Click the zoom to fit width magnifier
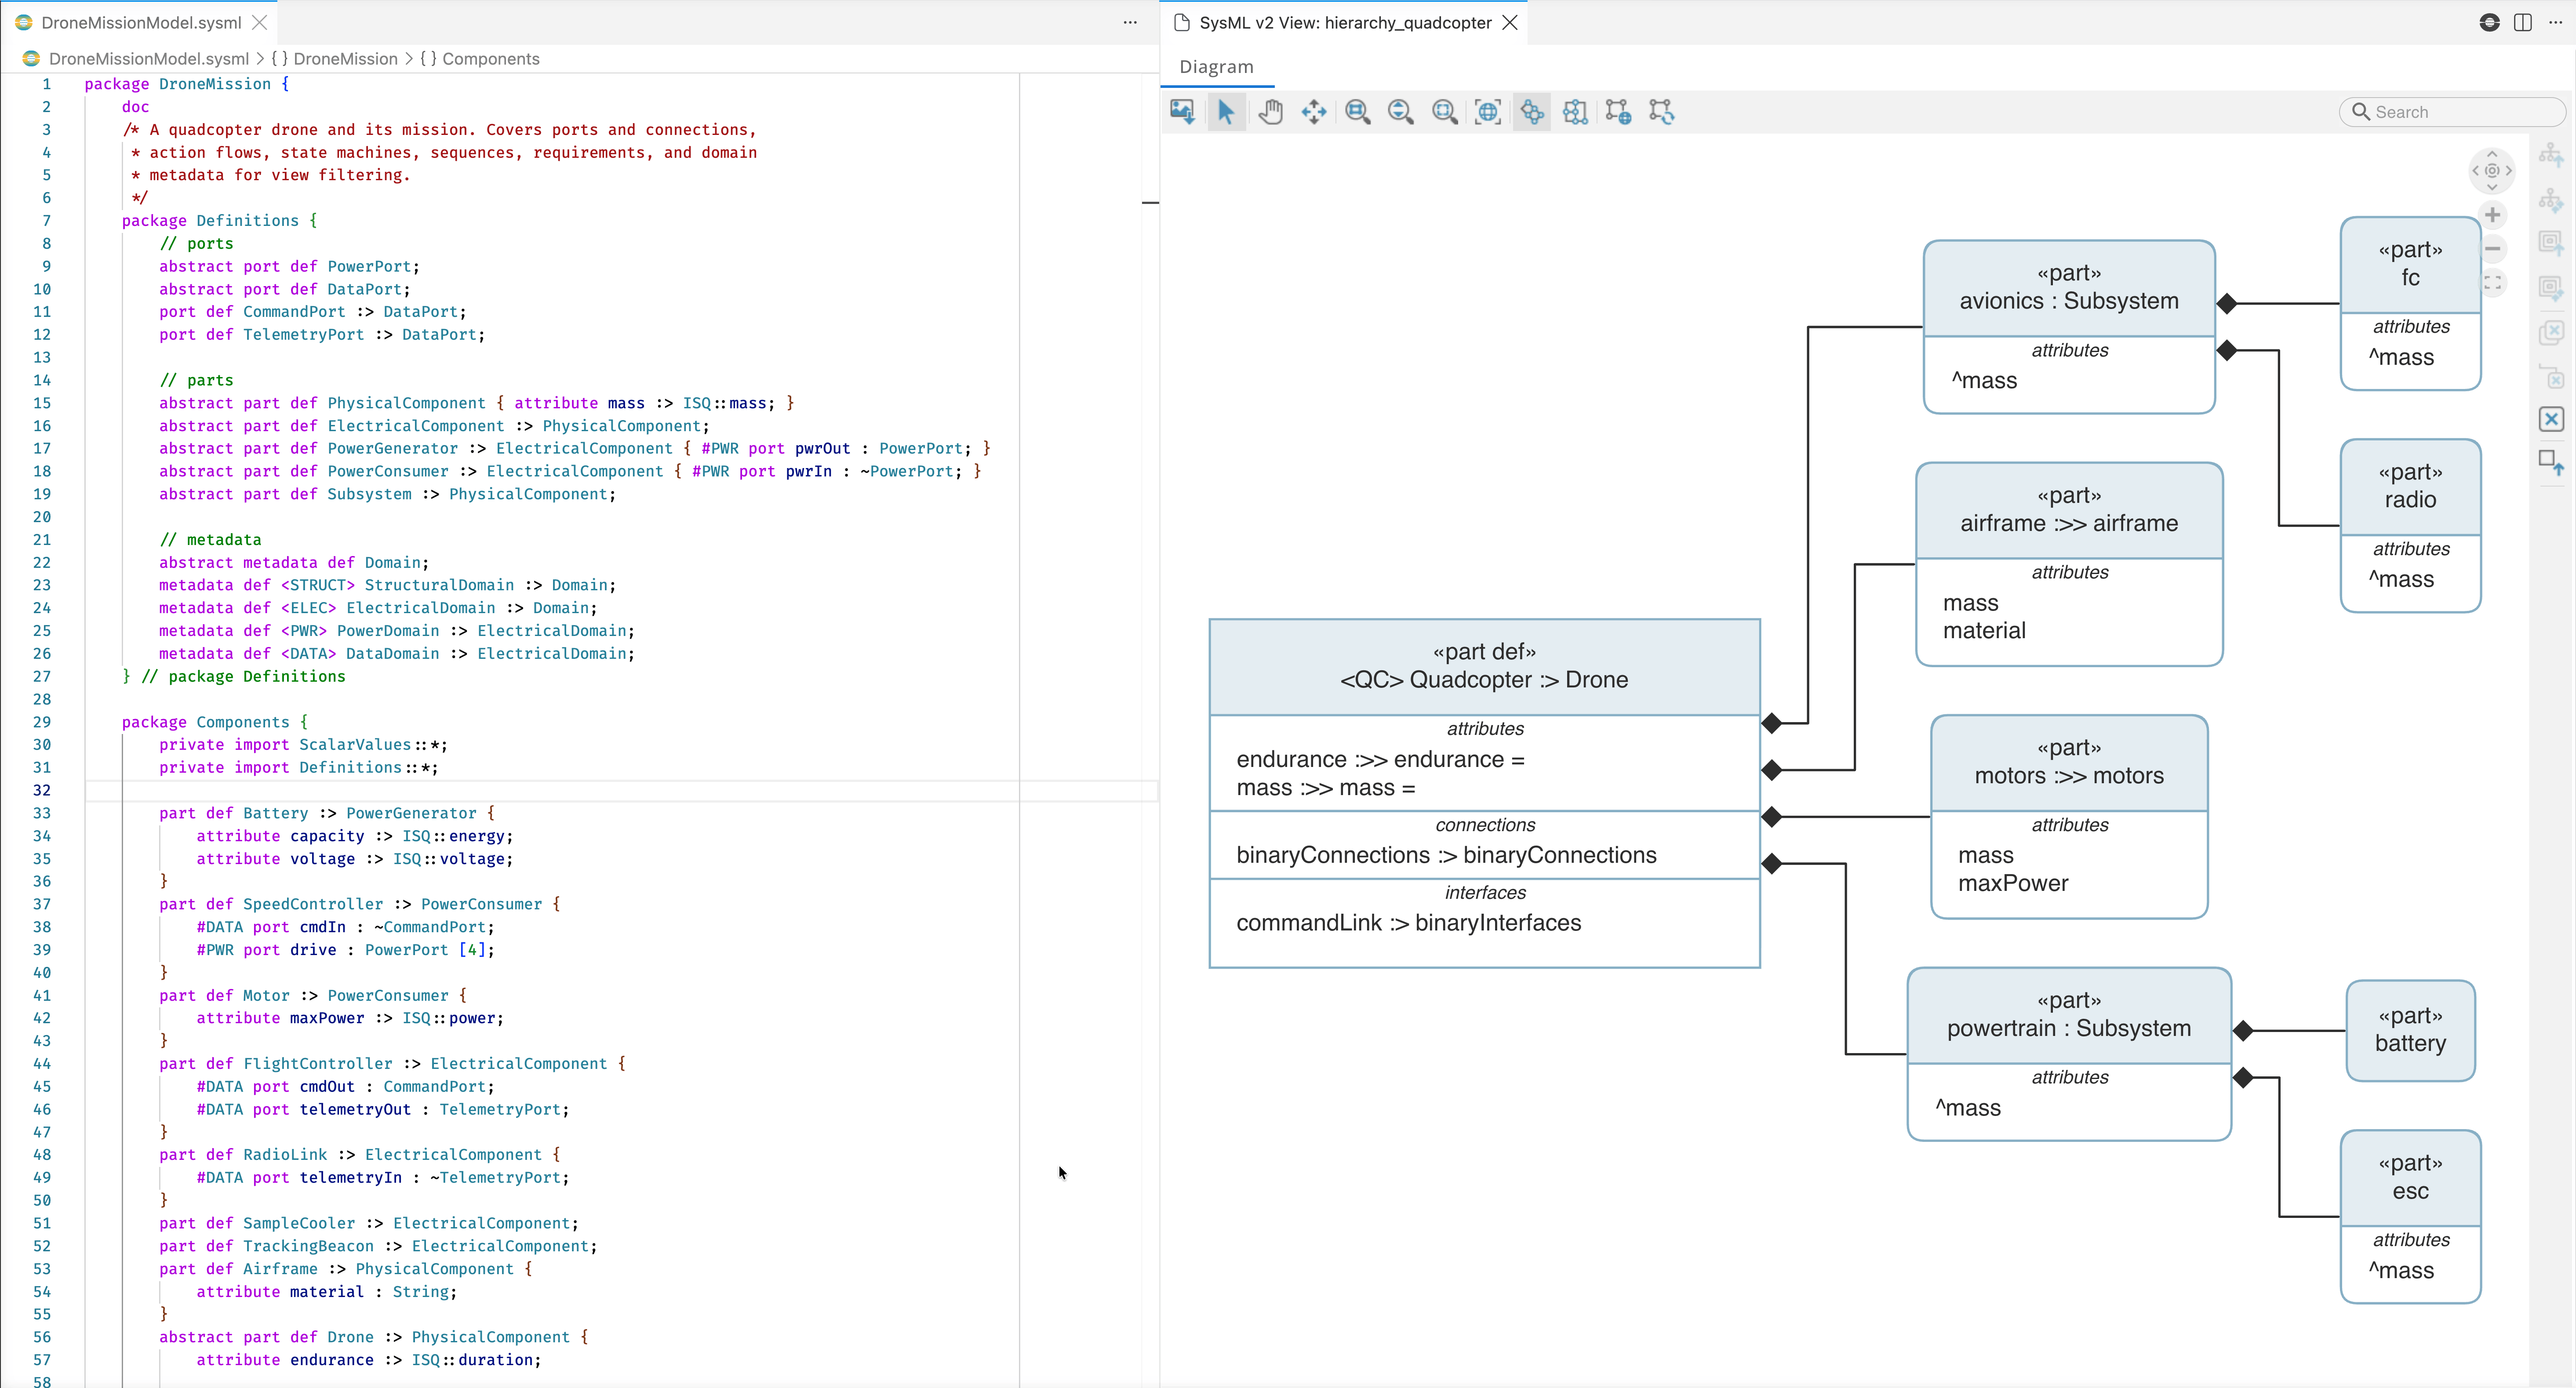The image size is (2576, 1388). click(x=1358, y=112)
